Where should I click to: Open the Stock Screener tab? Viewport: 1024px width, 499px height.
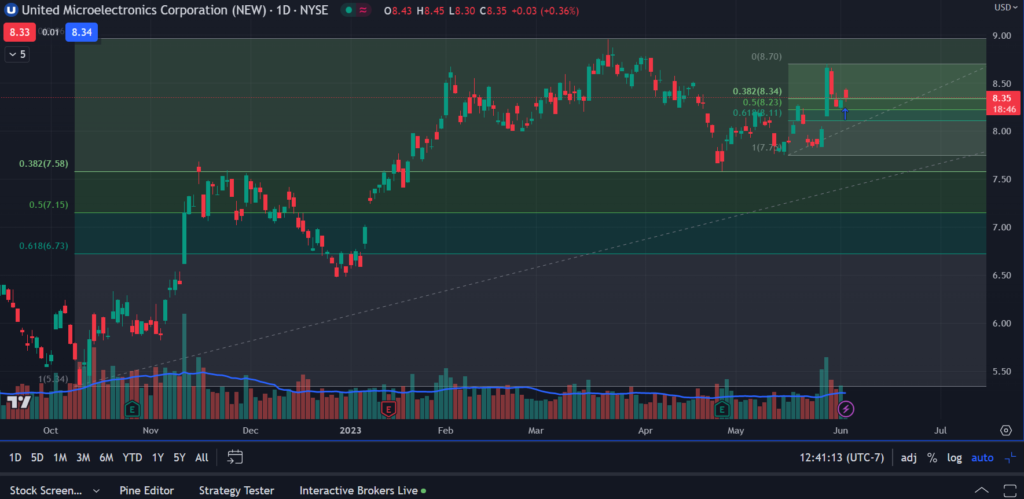[46, 490]
